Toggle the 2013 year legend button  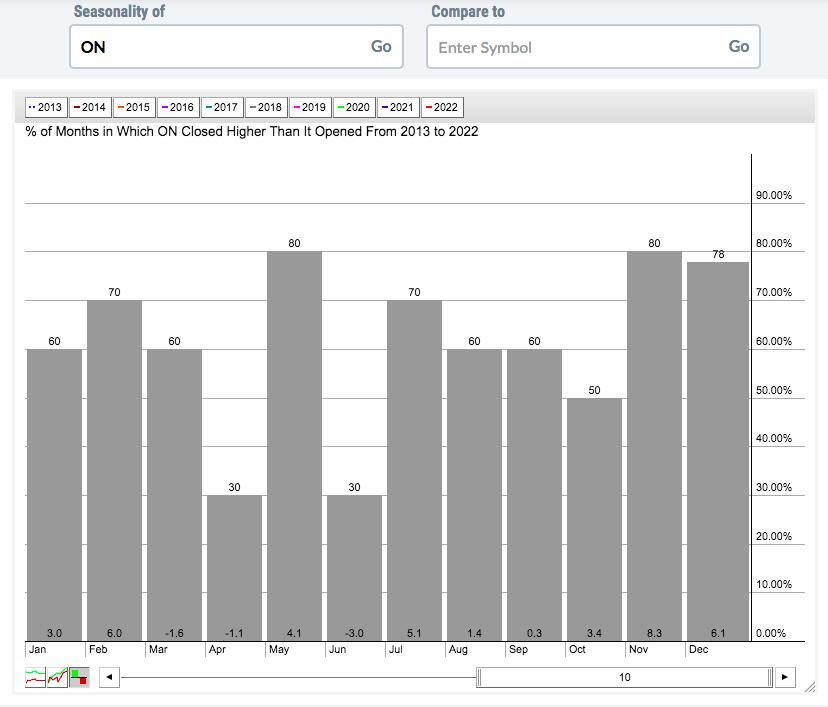[45, 107]
